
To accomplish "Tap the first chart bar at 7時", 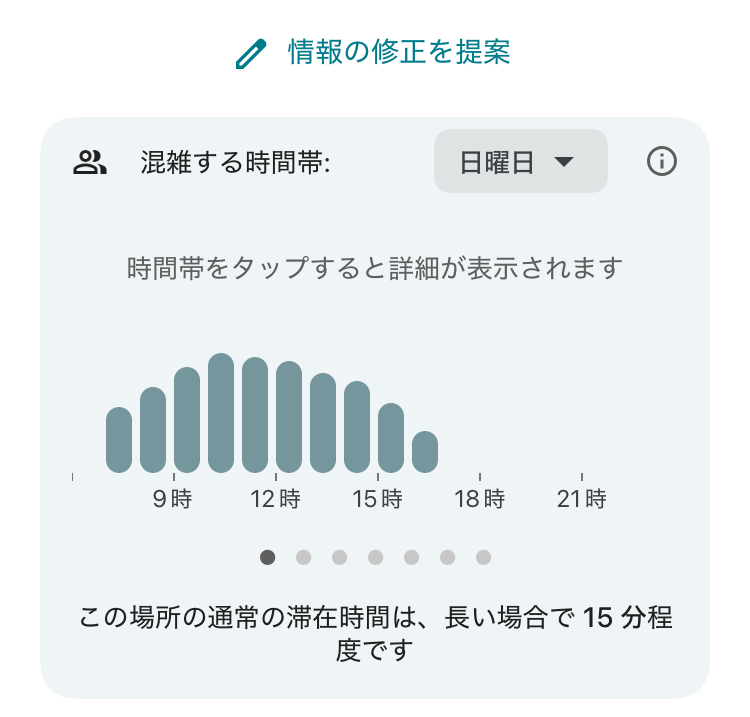I will pos(119,440).
